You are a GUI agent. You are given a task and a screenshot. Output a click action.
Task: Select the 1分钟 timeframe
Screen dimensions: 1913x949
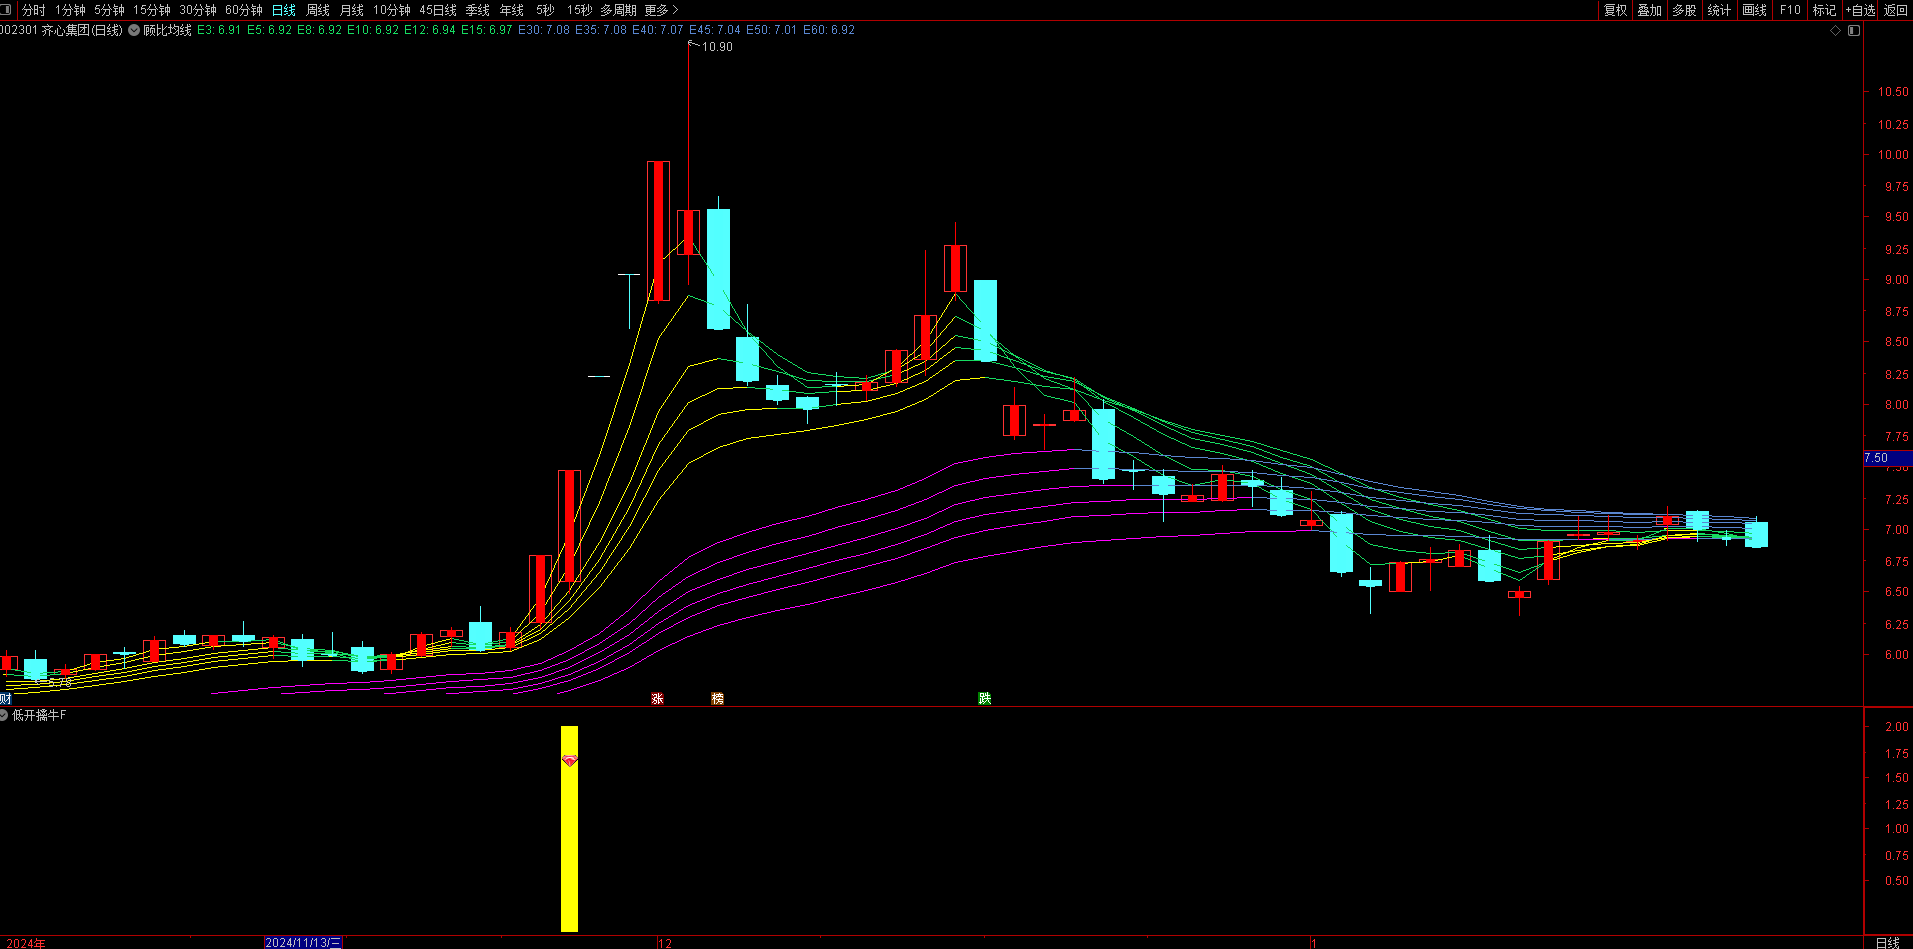point(70,10)
